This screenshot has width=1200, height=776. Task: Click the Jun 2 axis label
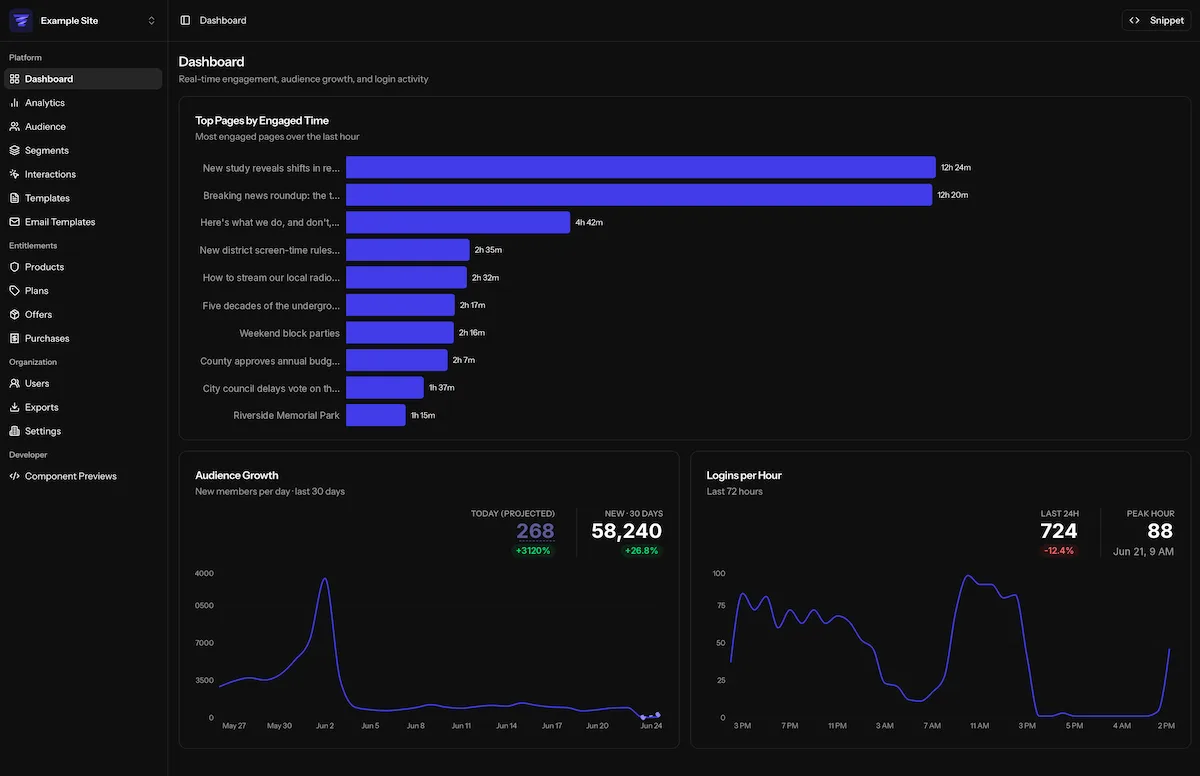coord(325,726)
